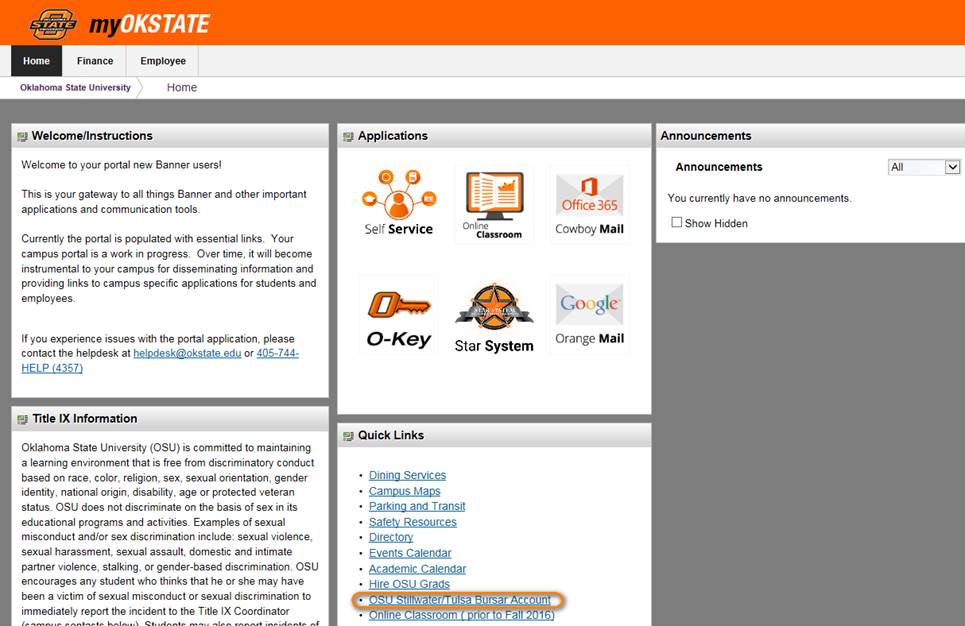Image resolution: width=965 pixels, height=626 pixels.
Task: Open the OSU Stillwater/Tulsa Bursar Account link
Action: pos(459,599)
